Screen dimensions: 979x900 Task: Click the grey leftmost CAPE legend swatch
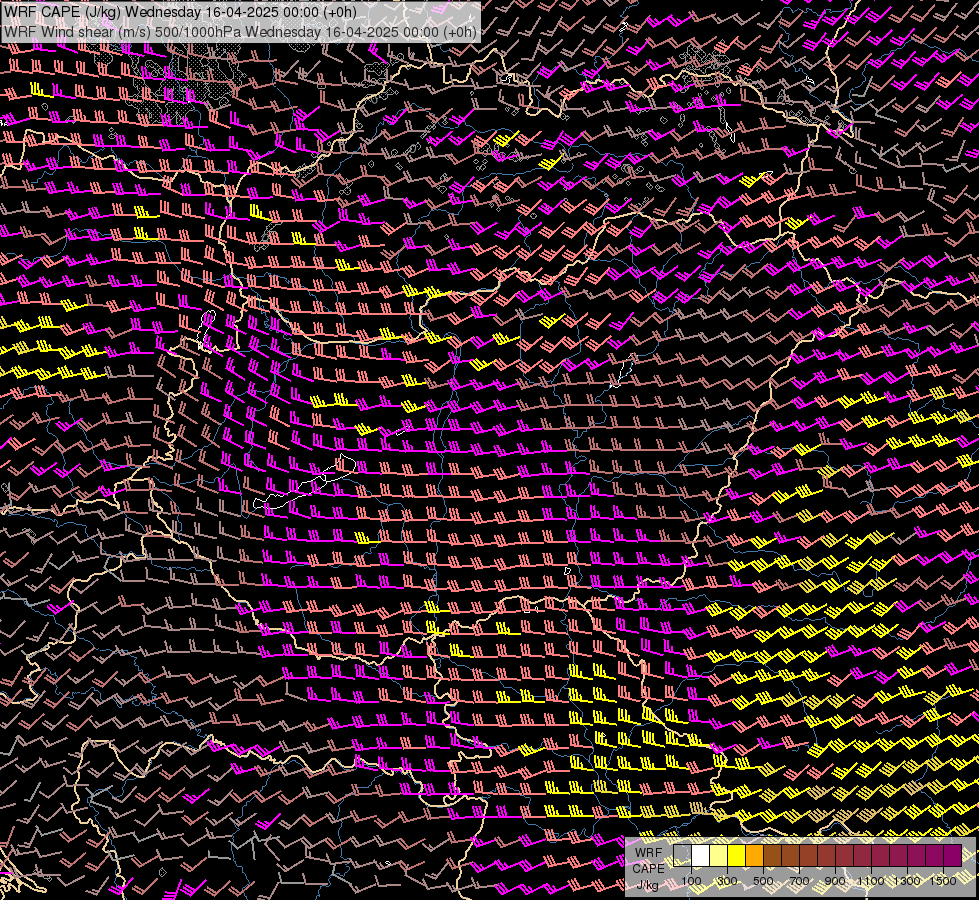[x=682, y=856]
